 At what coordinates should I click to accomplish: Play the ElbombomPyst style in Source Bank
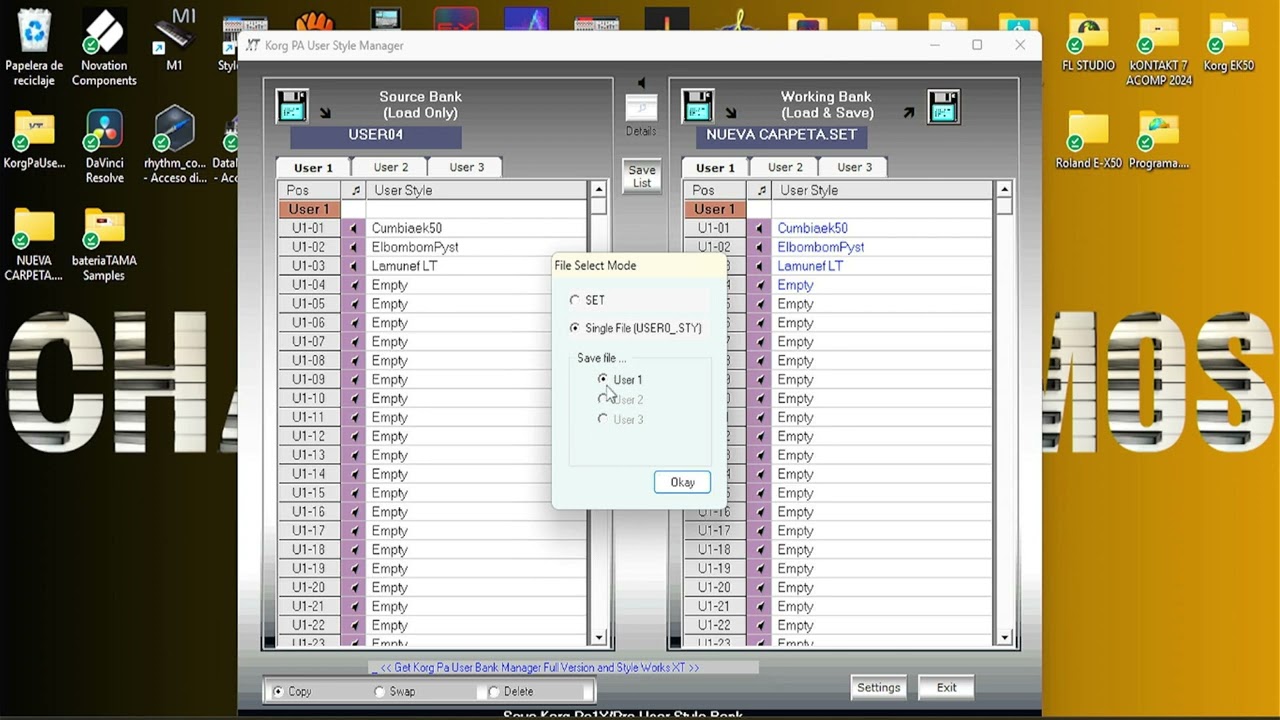click(353, 247)
